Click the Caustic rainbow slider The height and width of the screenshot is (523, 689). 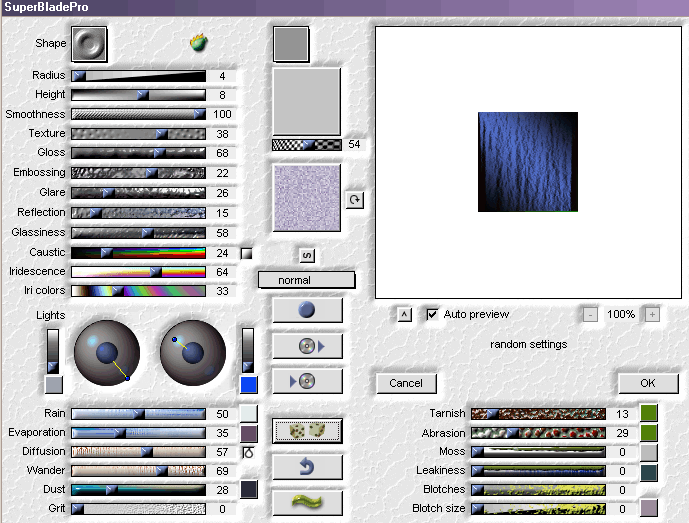click(x=138, y=253)
